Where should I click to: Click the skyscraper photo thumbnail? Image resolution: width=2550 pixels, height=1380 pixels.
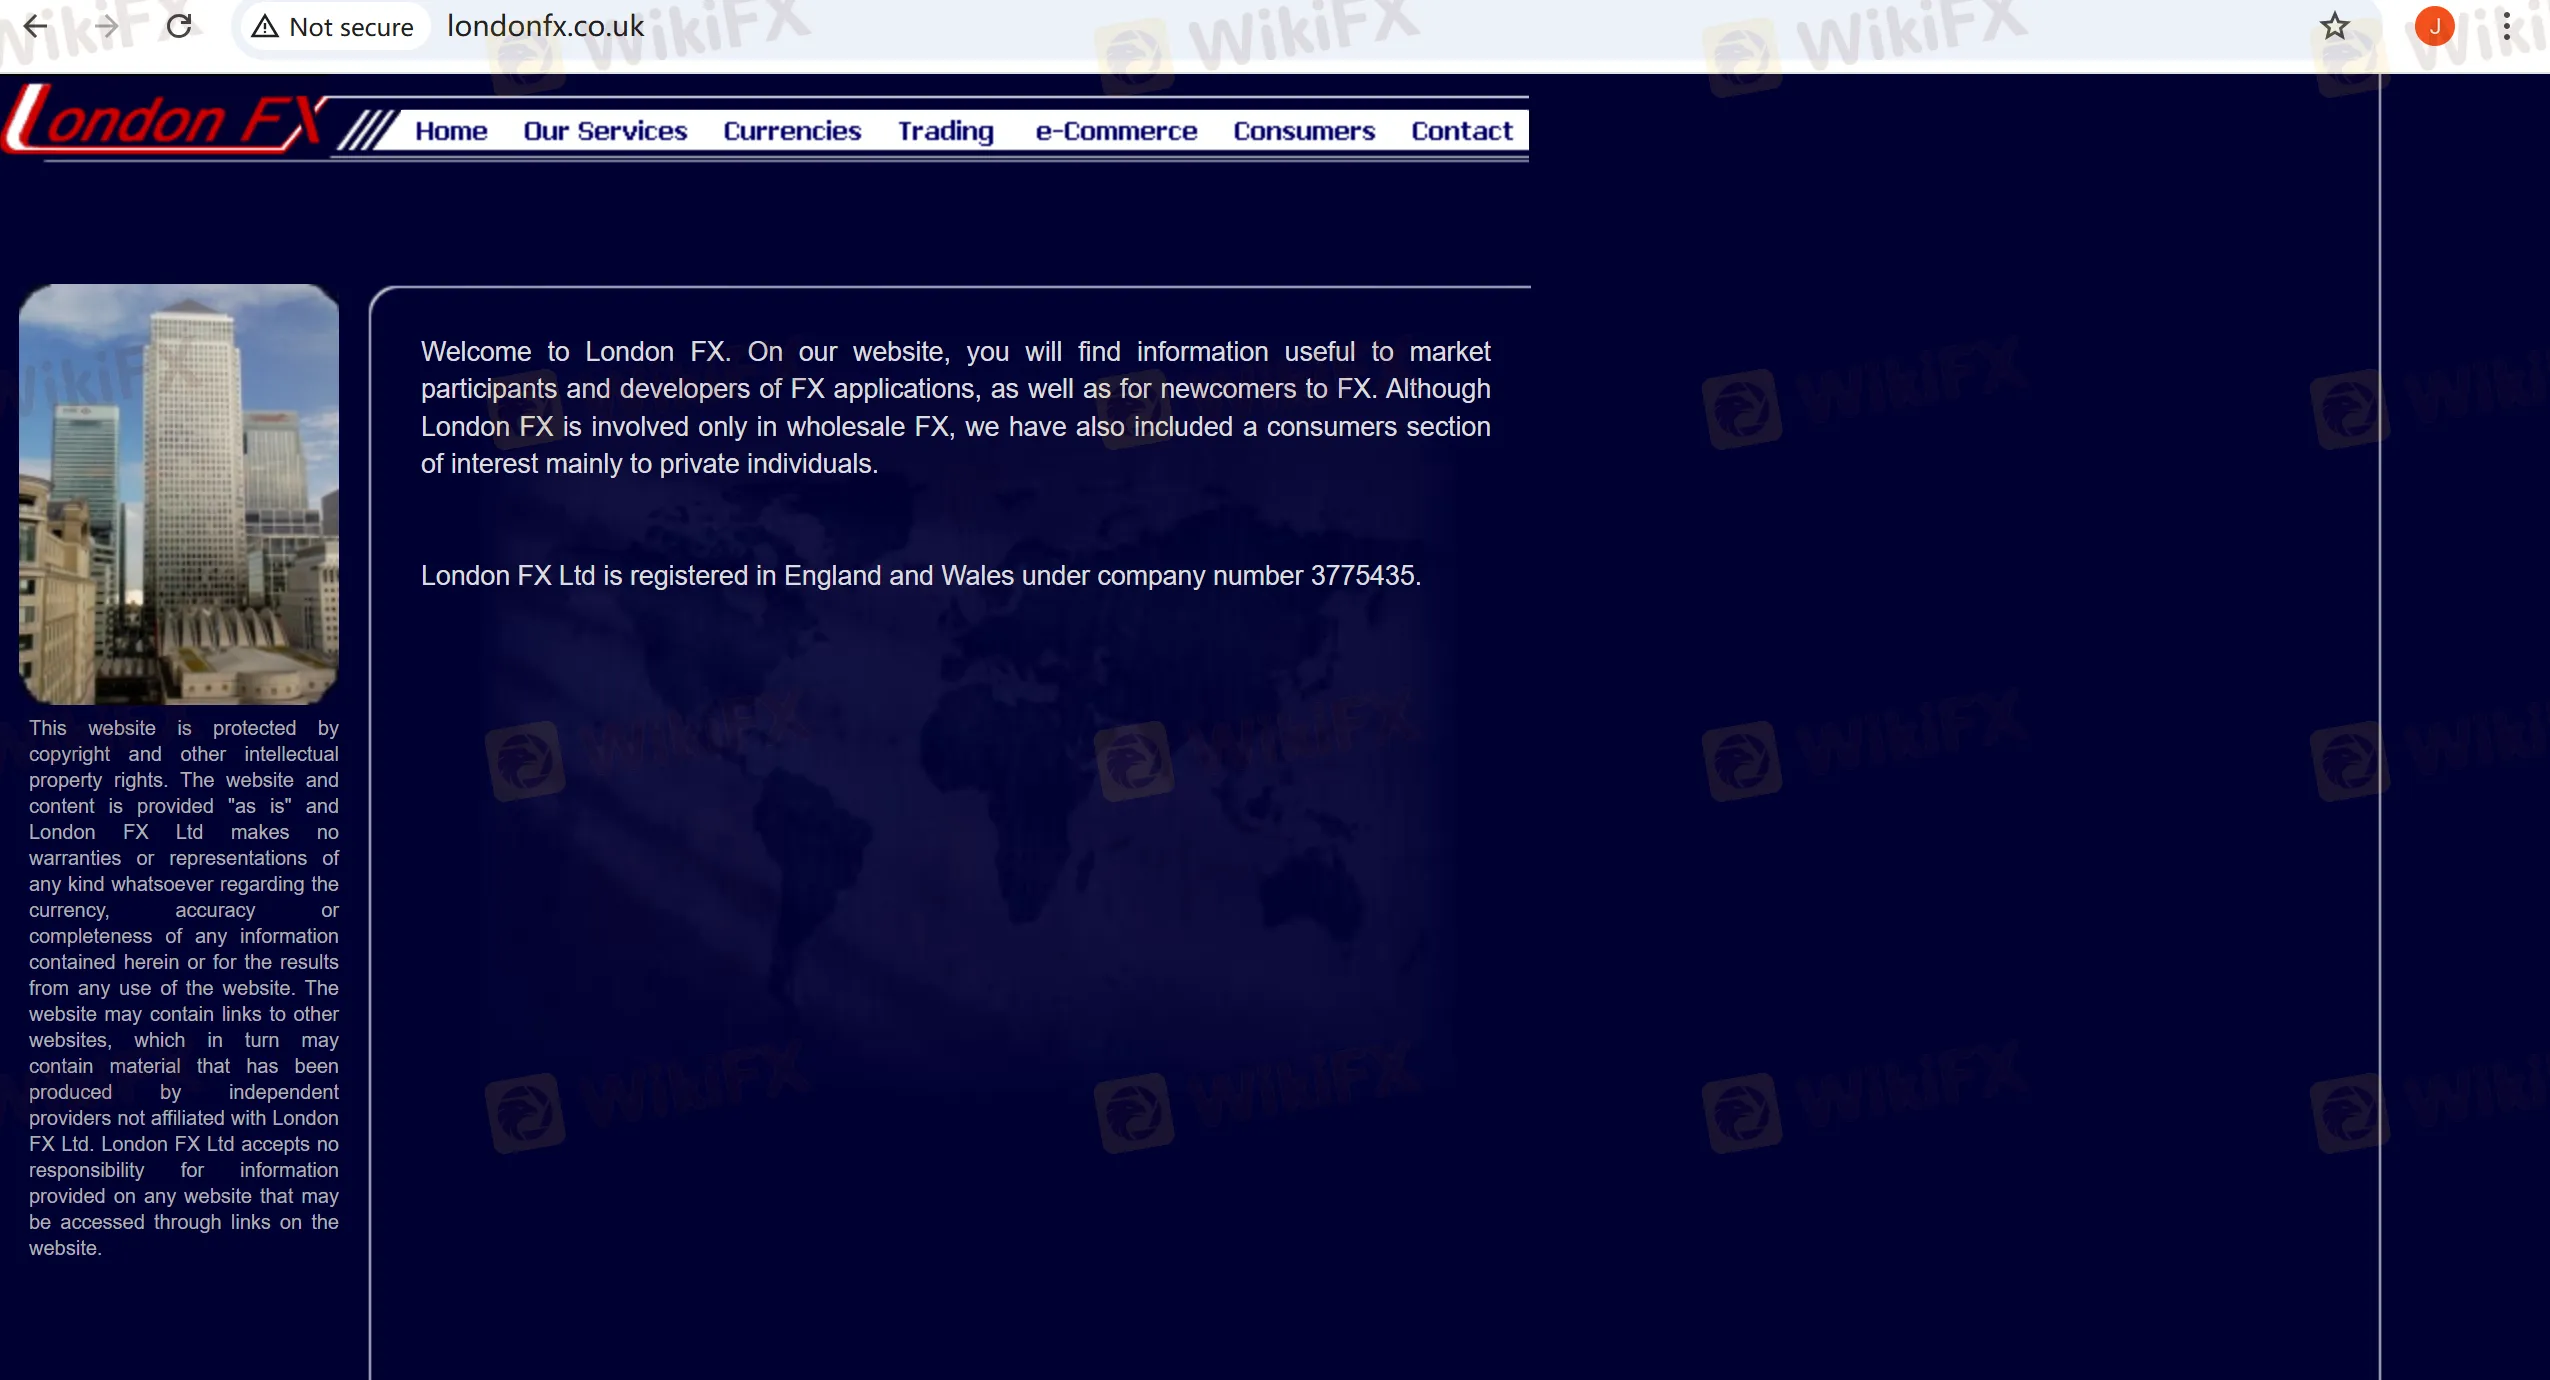179,494
